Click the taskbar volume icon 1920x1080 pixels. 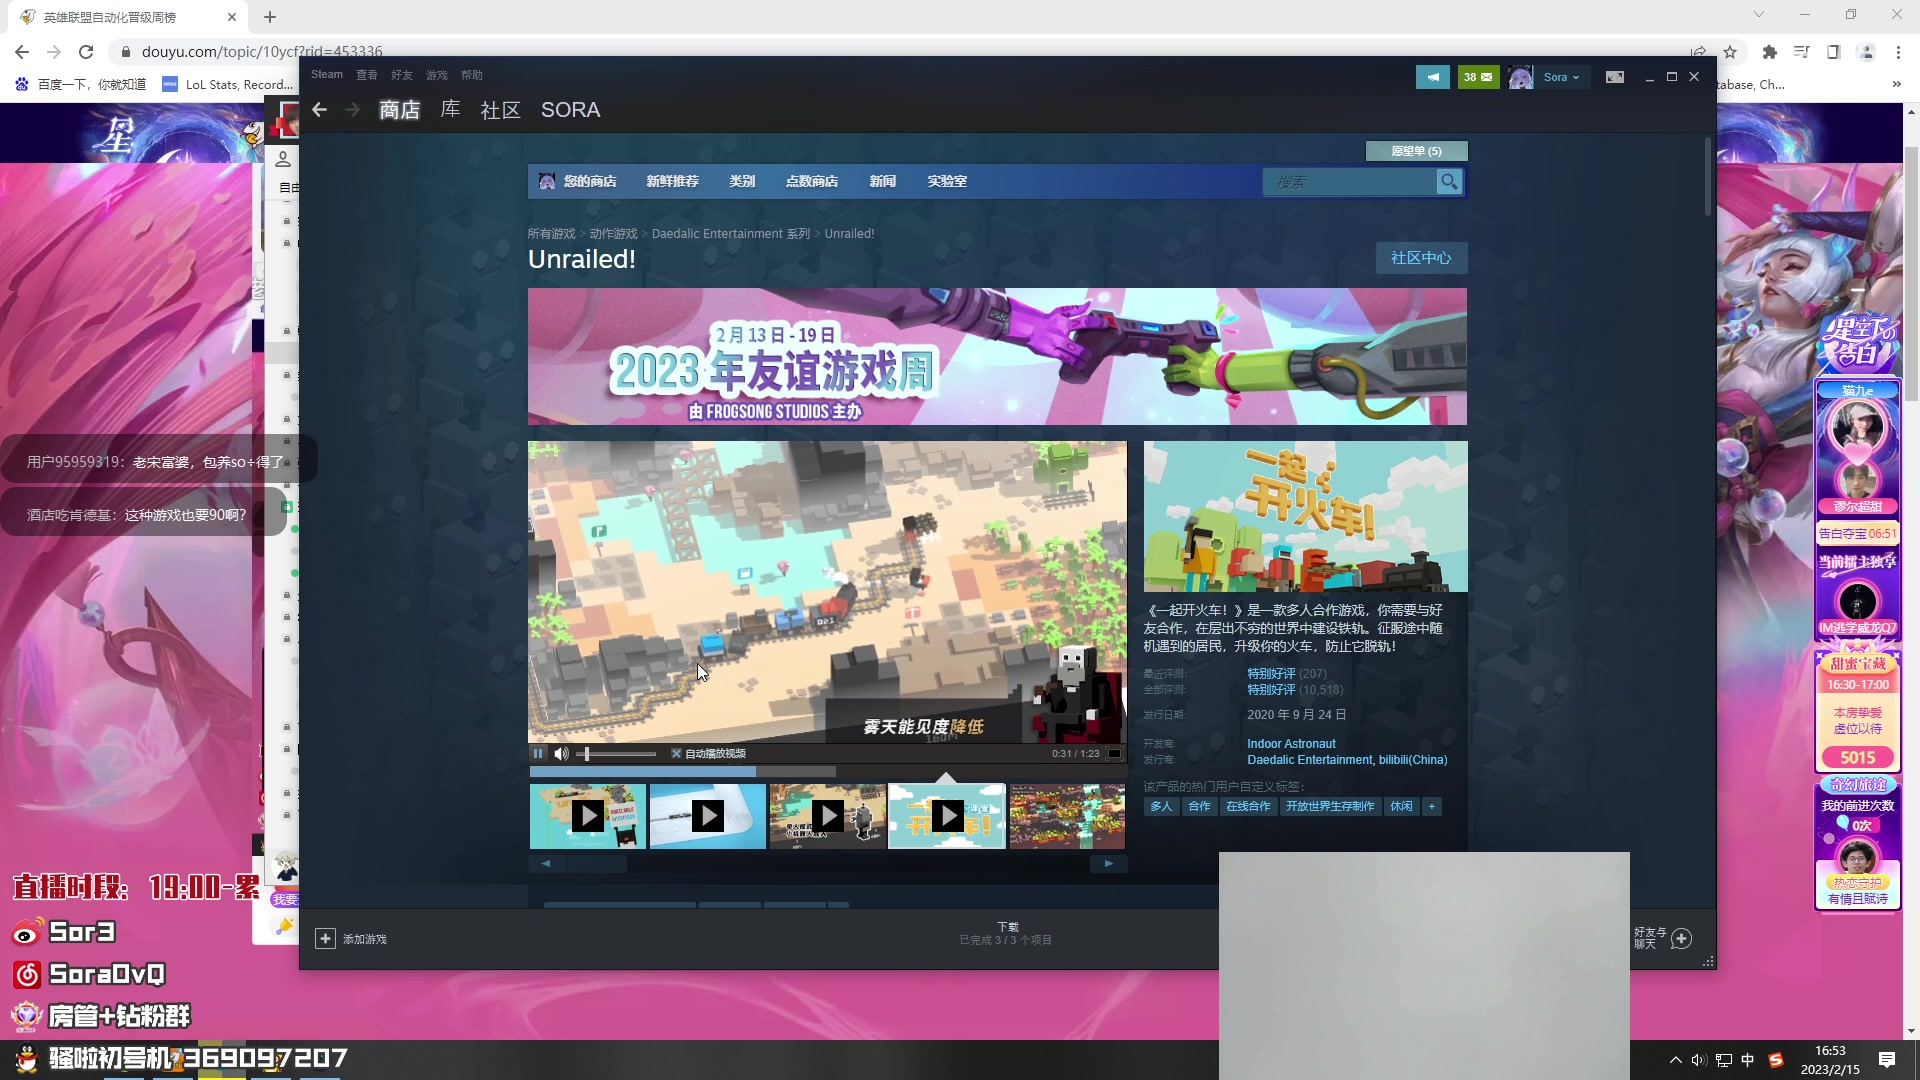coord(1698,1060)
